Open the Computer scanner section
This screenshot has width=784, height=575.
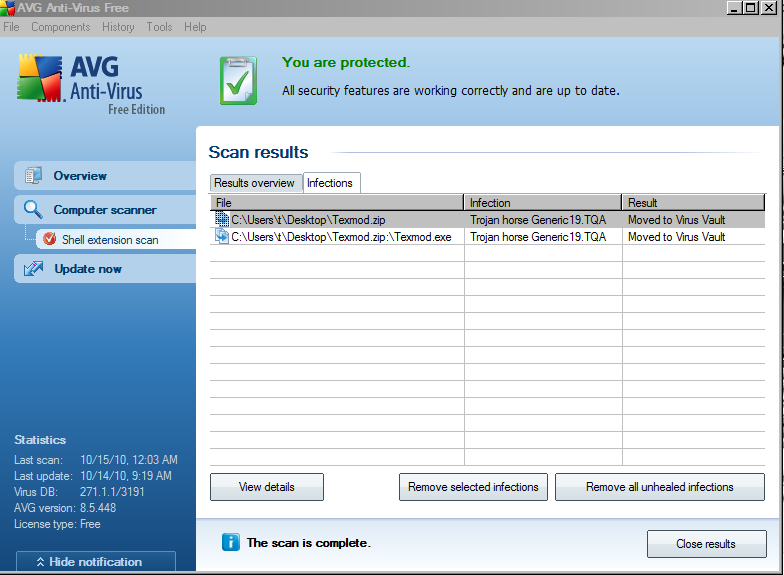tap(106, 210)
